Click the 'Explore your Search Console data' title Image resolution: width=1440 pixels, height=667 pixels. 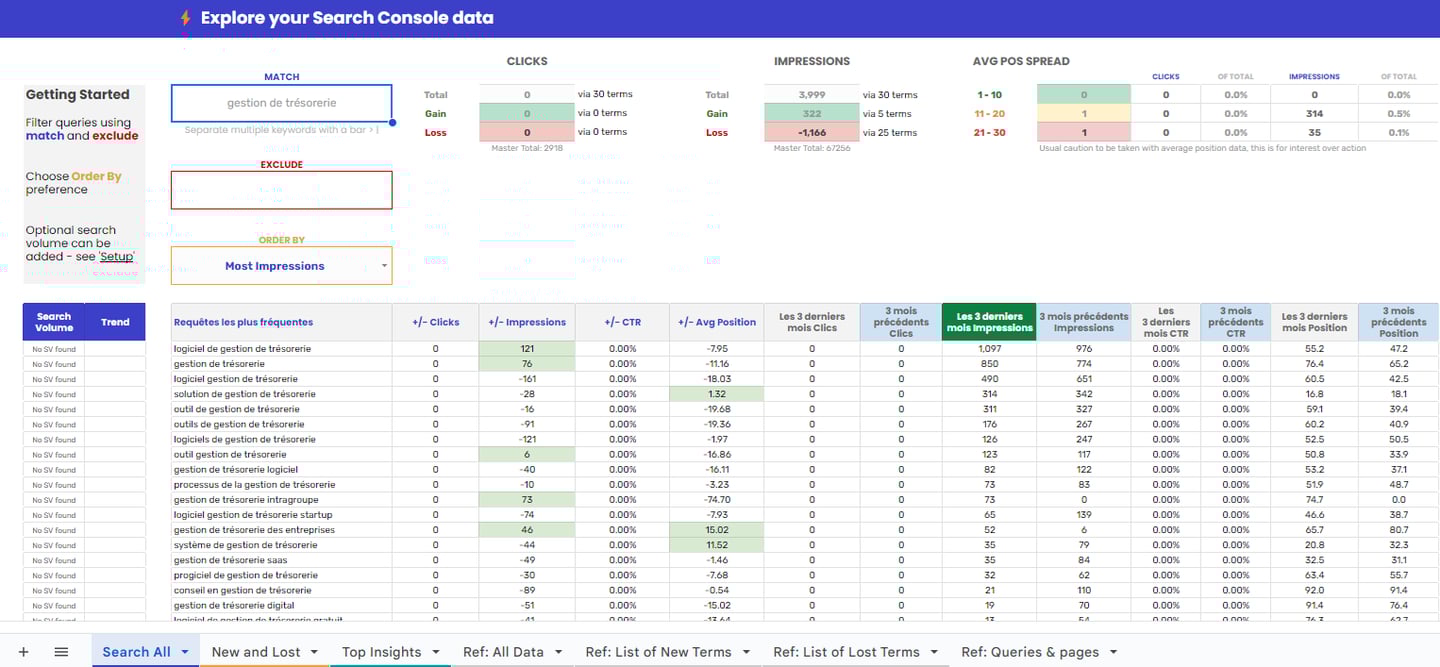tap(347, 18)
